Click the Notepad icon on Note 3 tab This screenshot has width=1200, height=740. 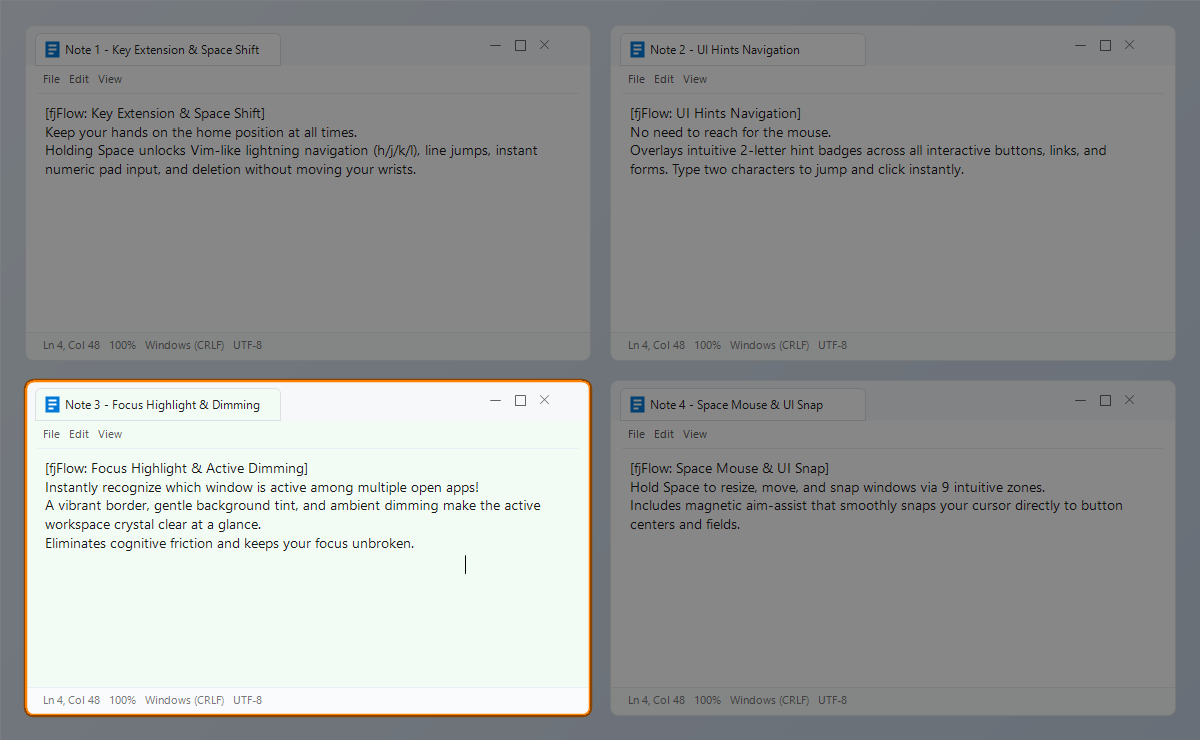pyautogui.click(x=53, y=405)
